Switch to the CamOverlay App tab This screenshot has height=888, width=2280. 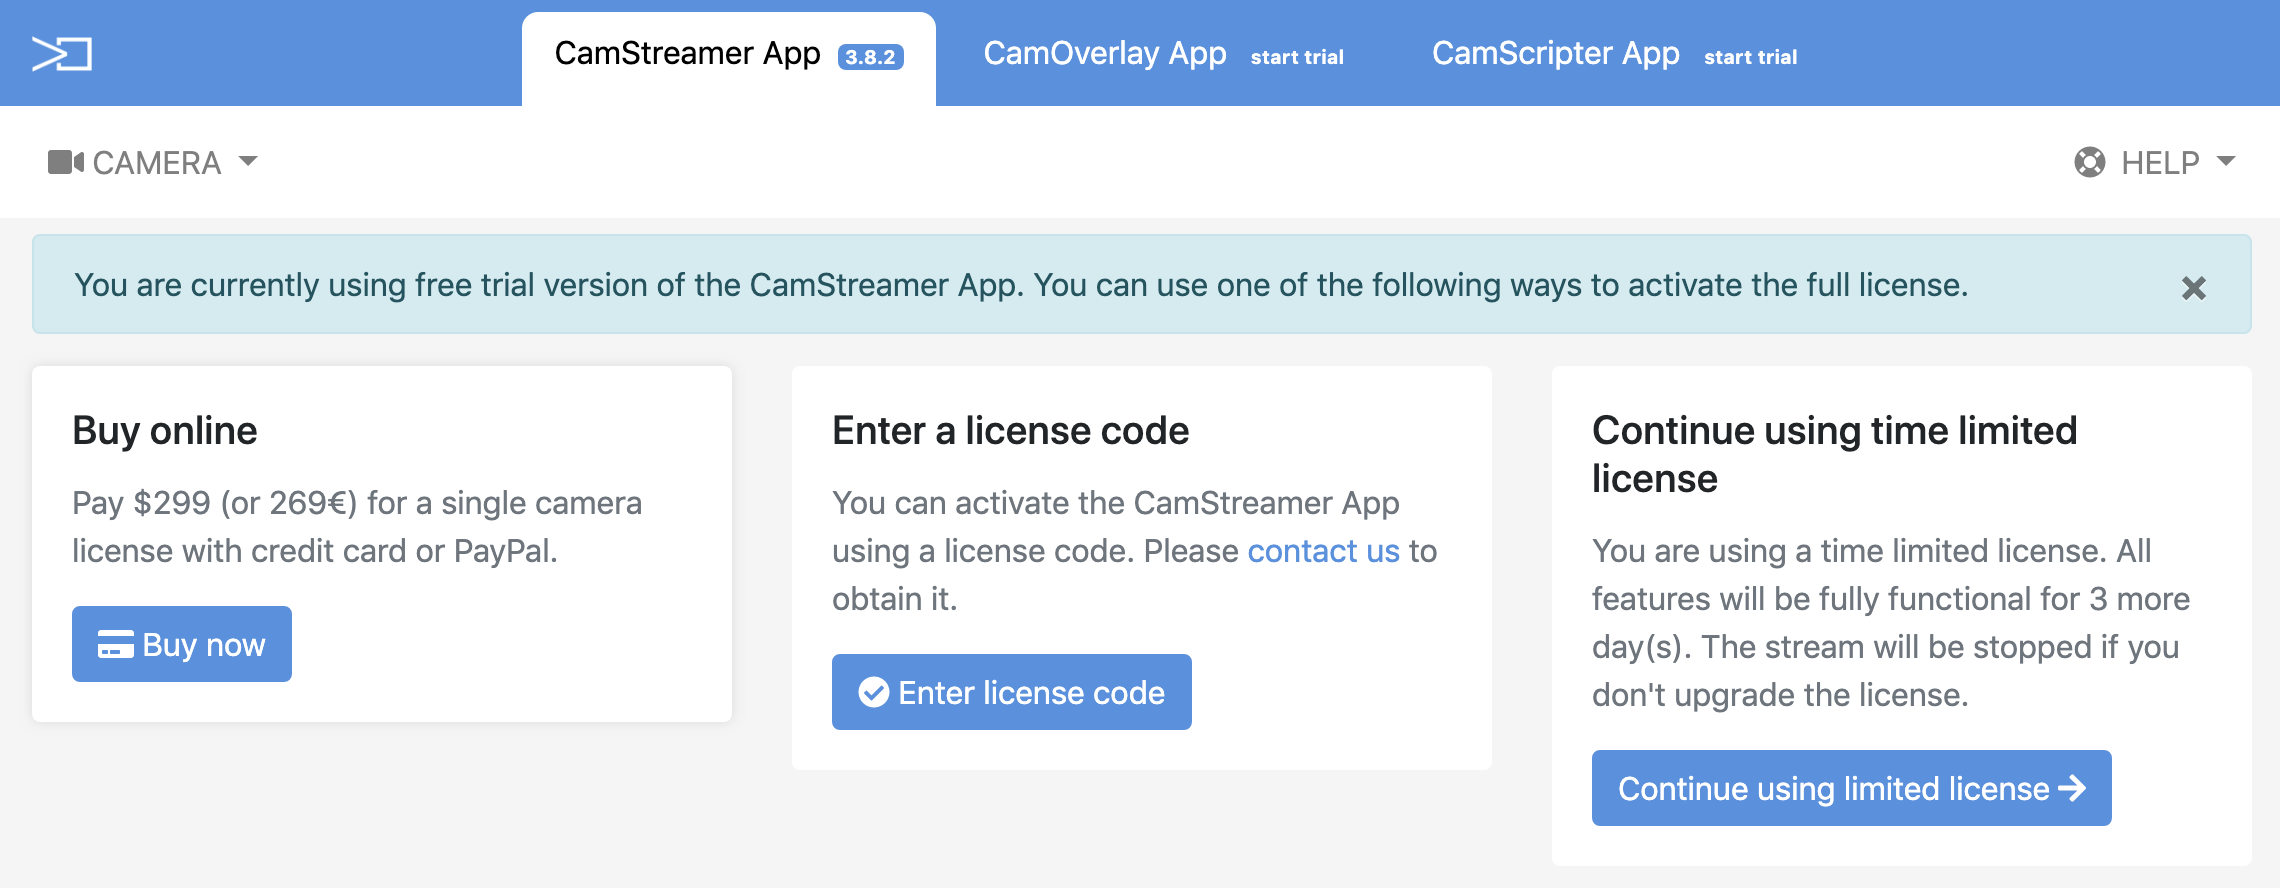pyautogui.click(x=1104, y=54)
